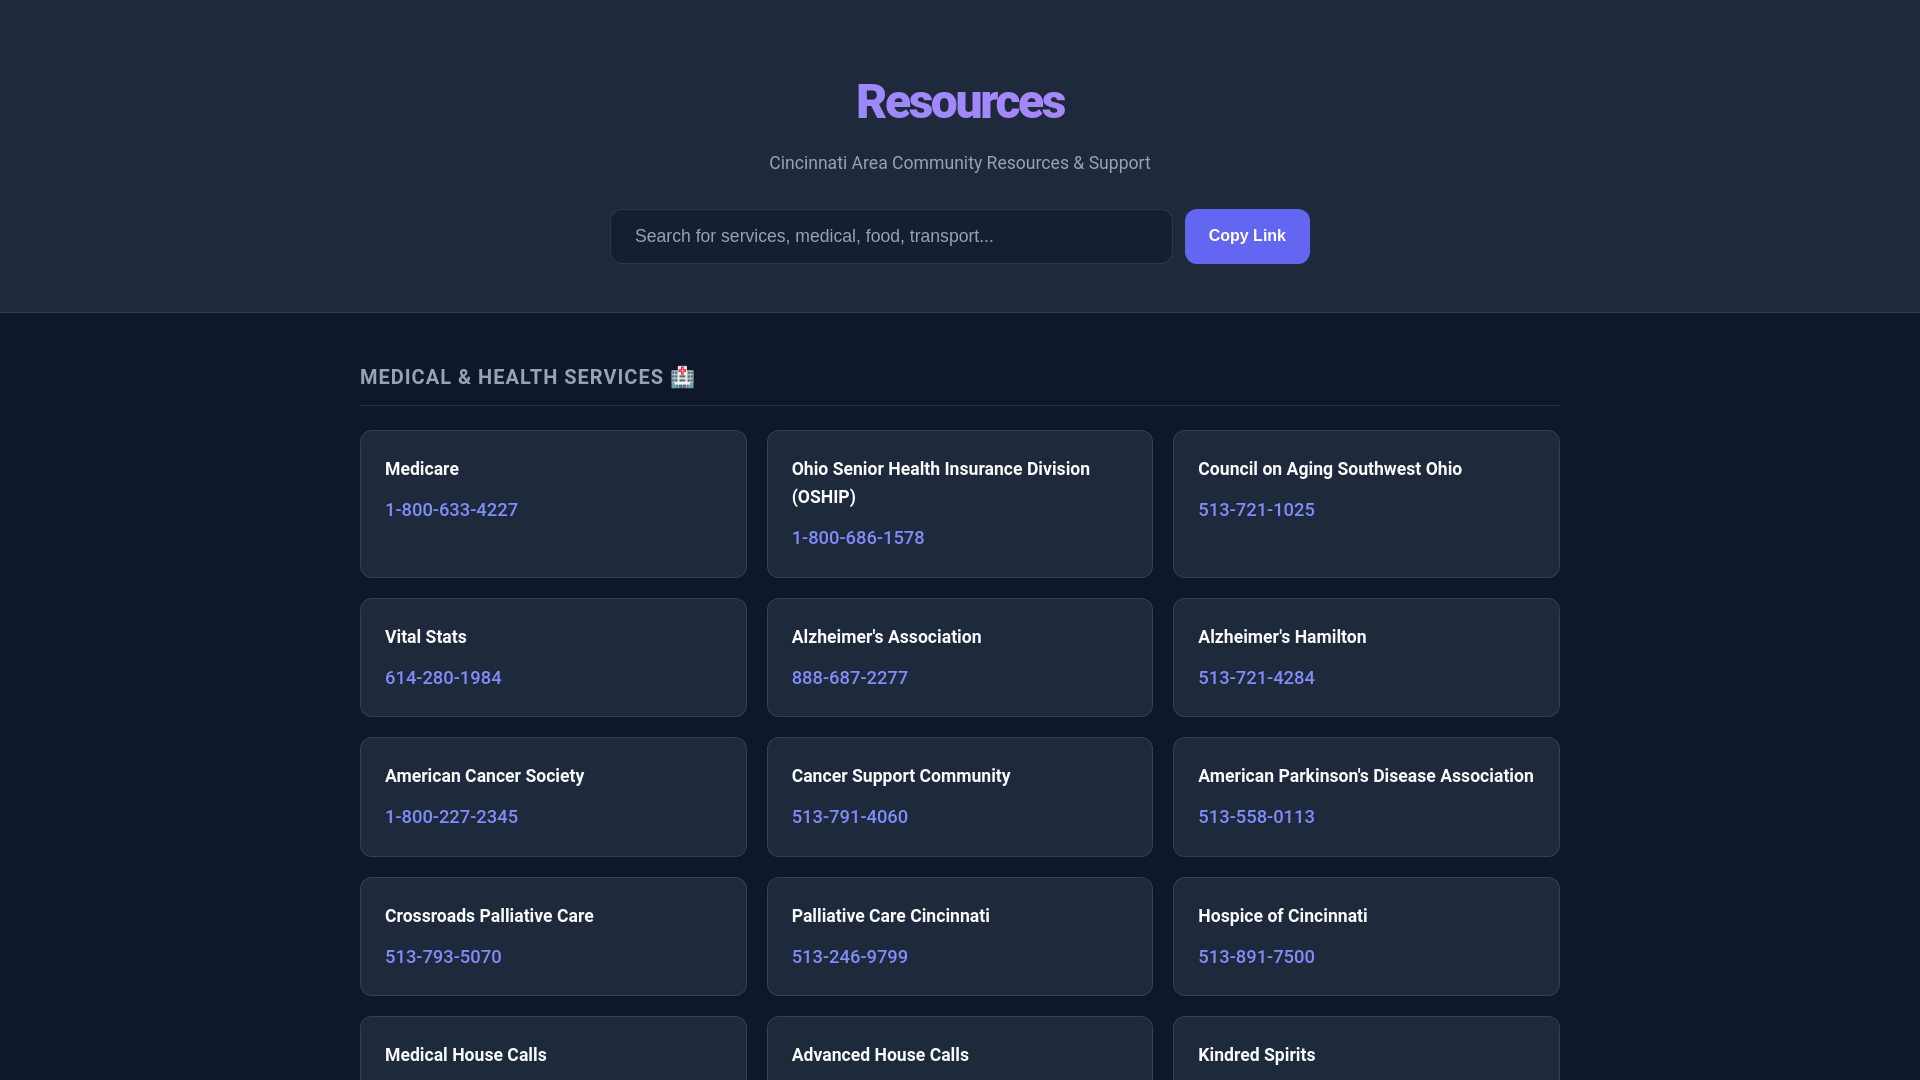Select the Crossroads Palliative Care title
The image size is (1920, 1080).
click(x=489, y=916)
